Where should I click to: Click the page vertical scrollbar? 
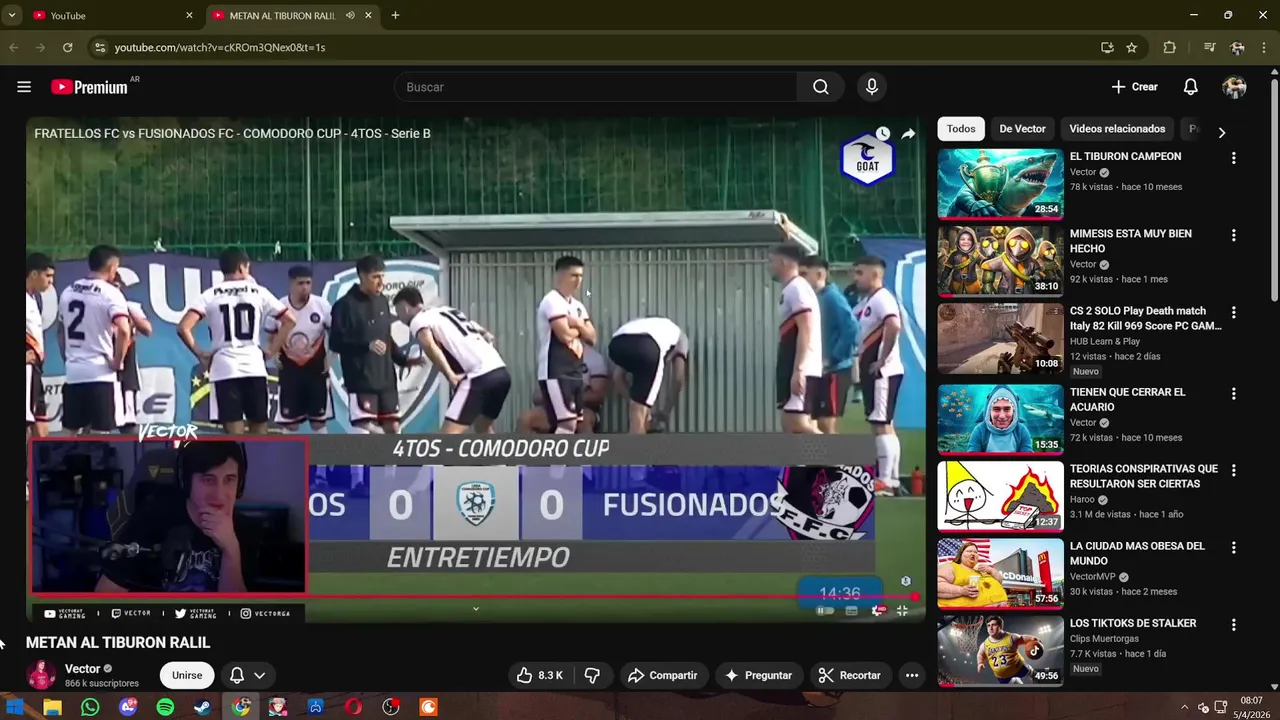[1274, 190]
